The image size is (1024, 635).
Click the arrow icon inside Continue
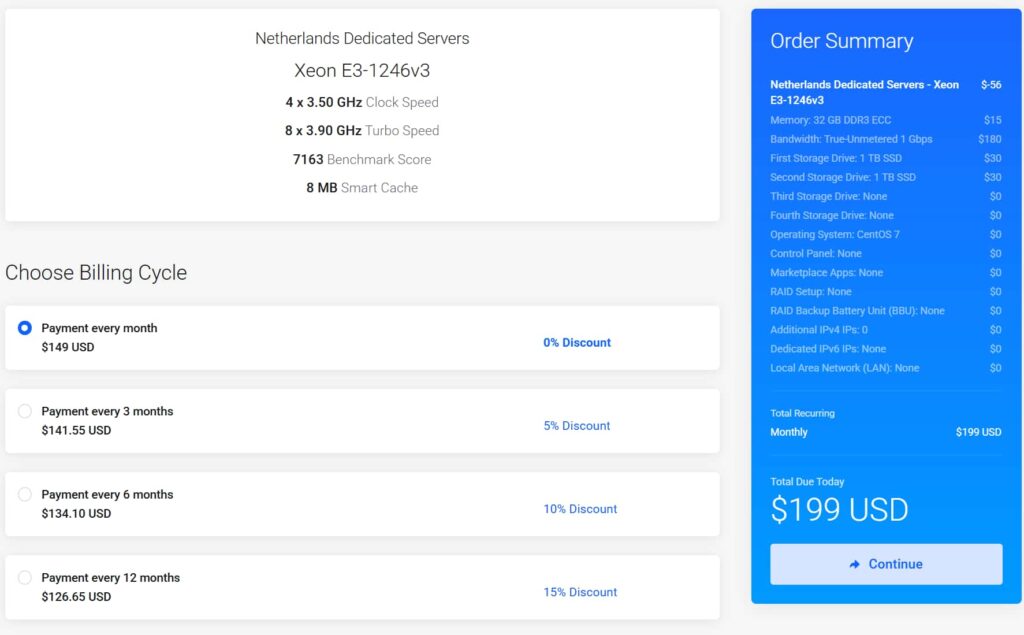point(854,564)
